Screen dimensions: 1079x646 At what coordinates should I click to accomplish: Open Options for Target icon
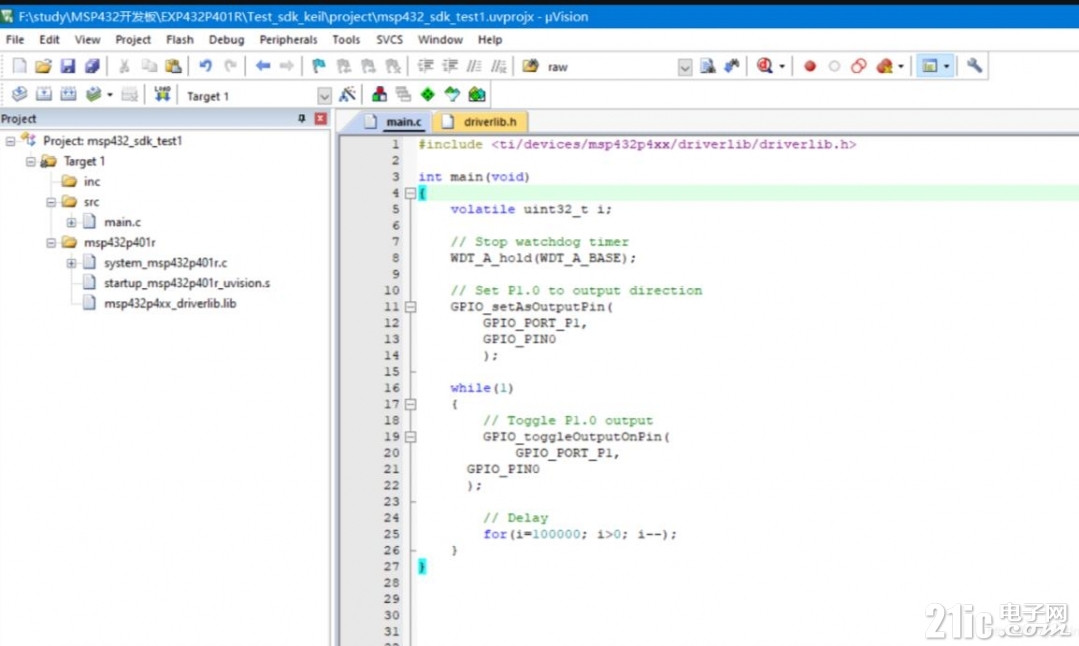pos(348,94)
